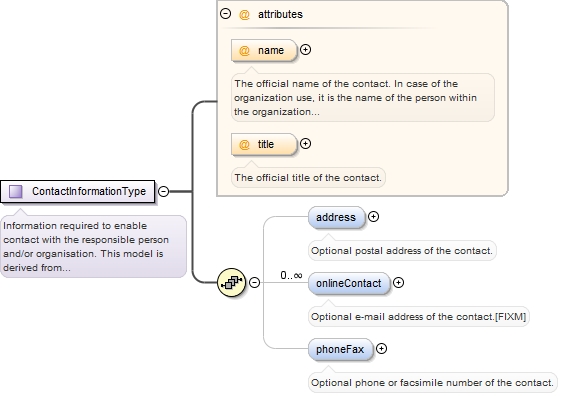Click the @ icon beside attributes header
The image size is (565, 396).
[x=244, y=14]
